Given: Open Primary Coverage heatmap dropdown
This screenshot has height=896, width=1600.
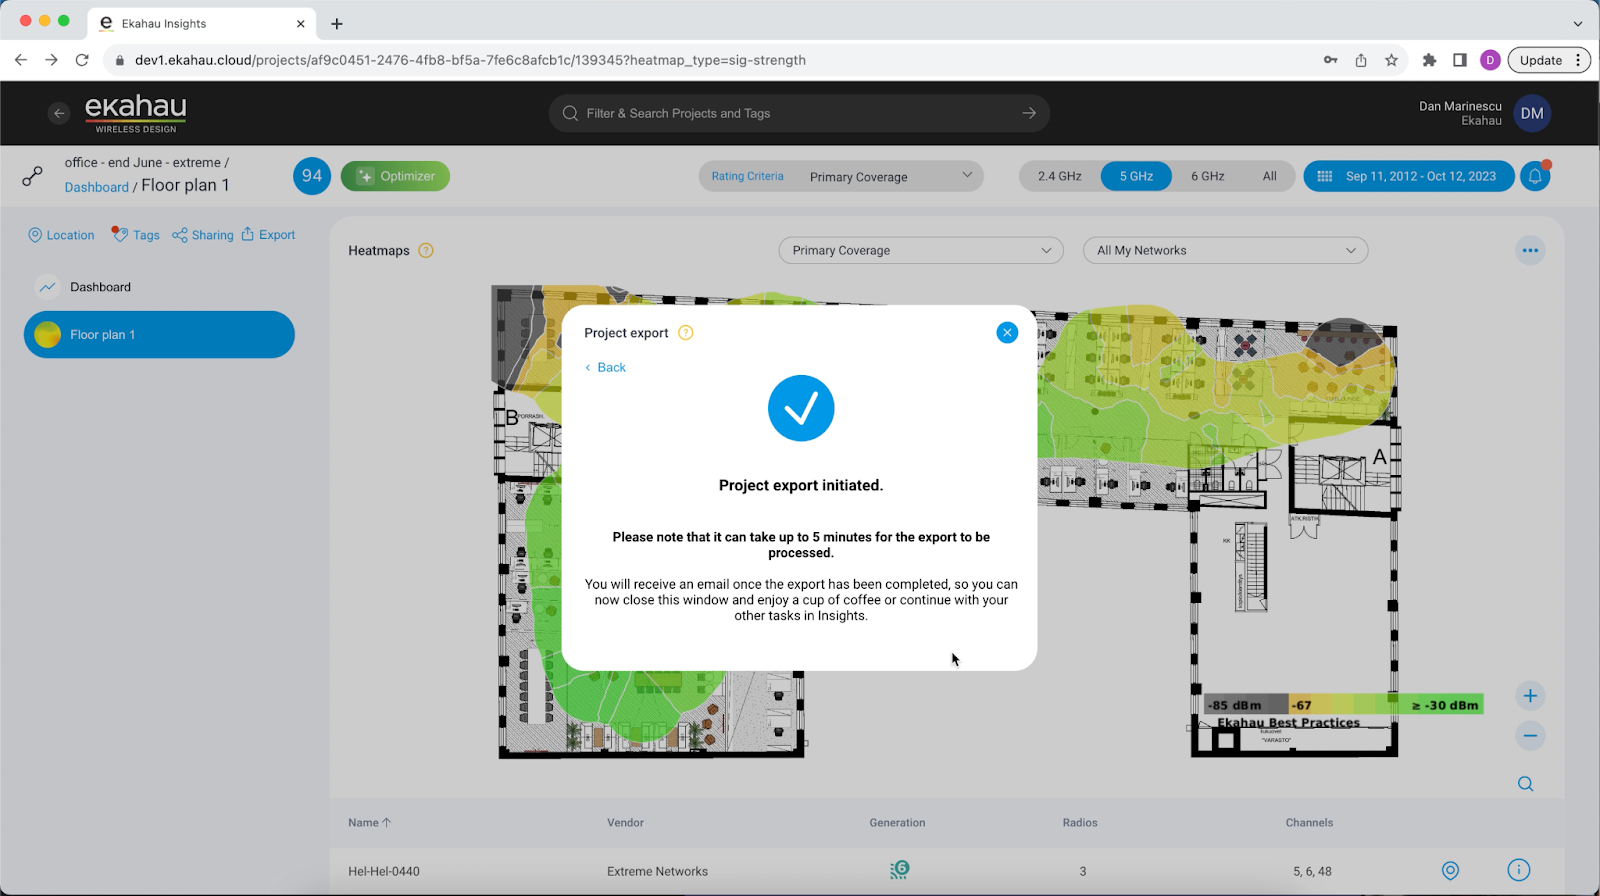Looking at the screenshot, I should pos(921,251).
